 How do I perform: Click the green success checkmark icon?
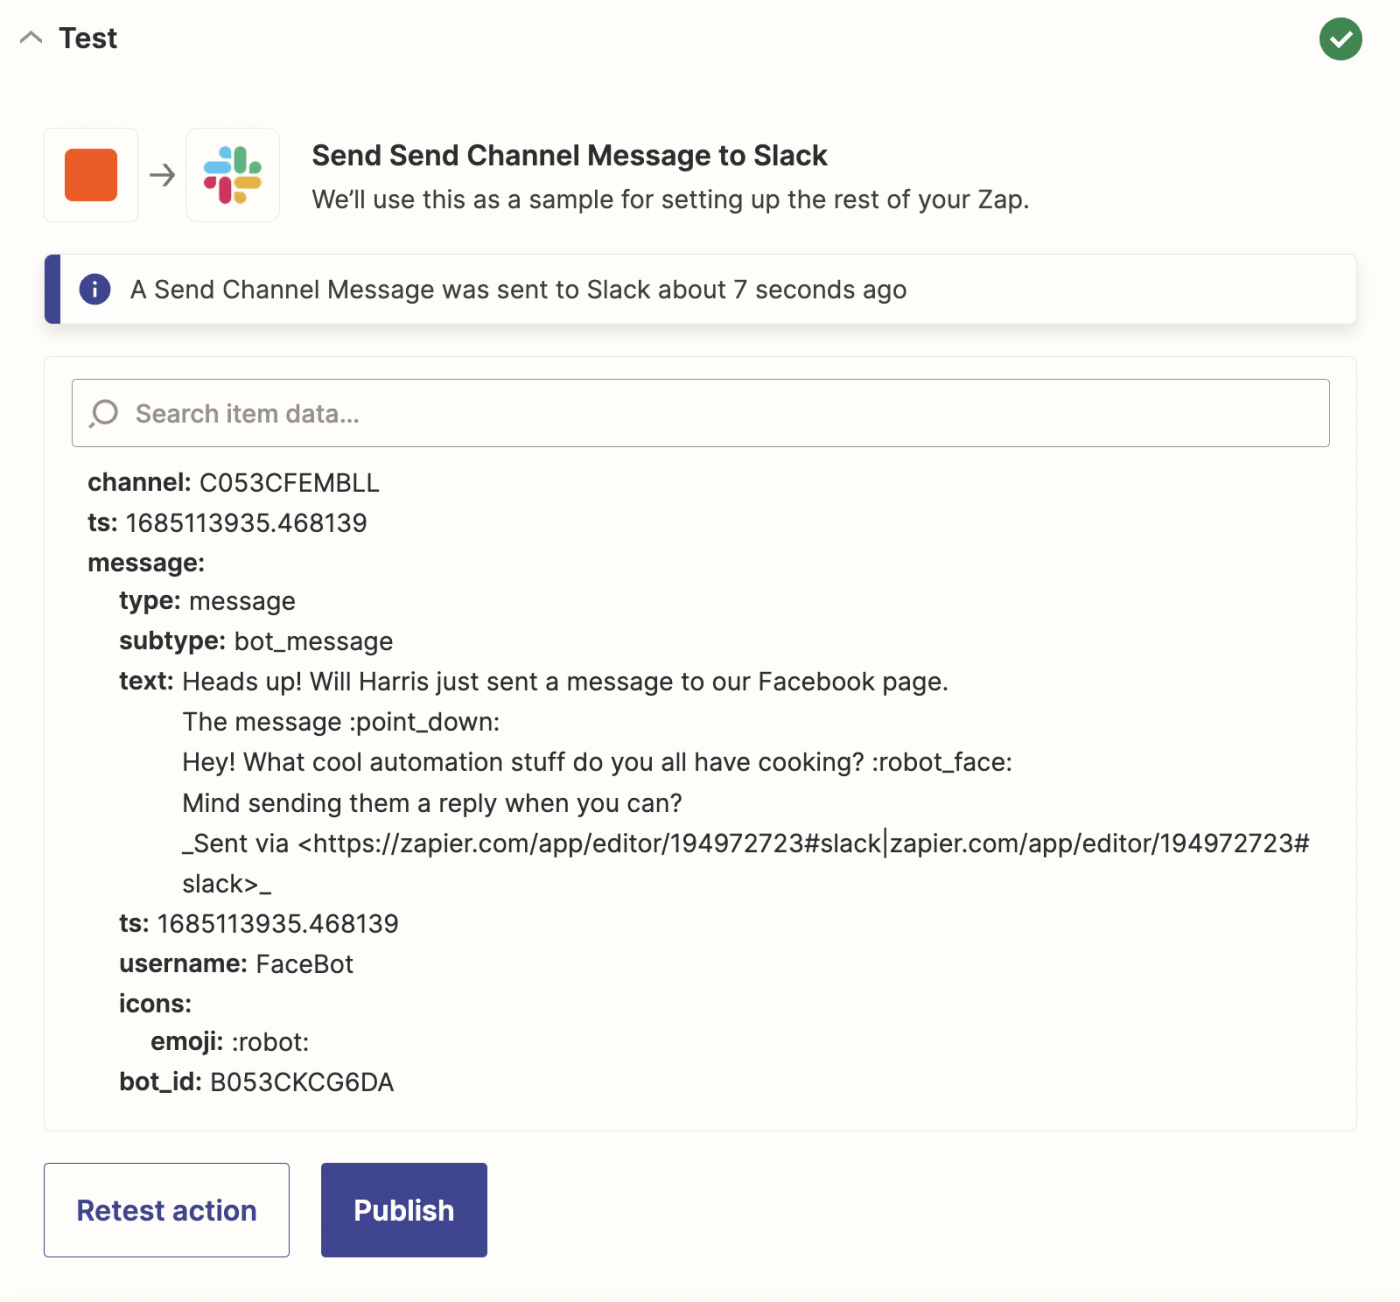1340,39
